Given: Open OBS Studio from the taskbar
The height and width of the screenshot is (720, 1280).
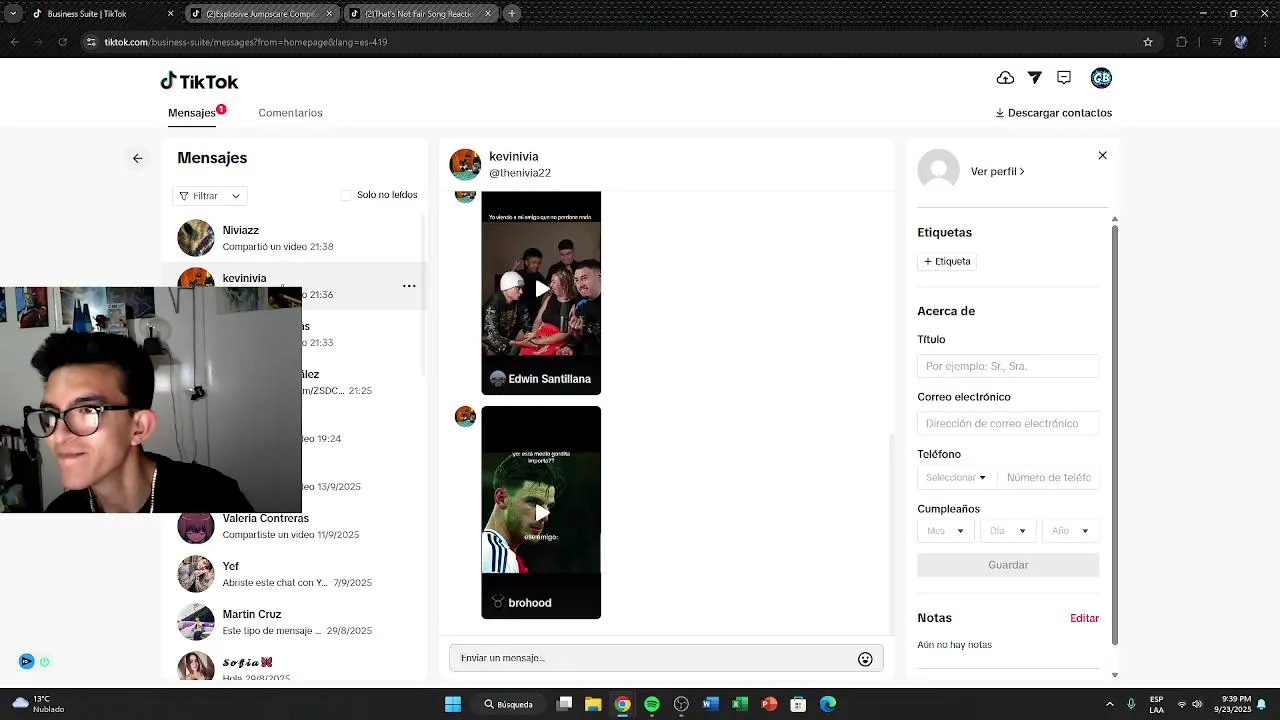Looking at the screenshot, I should (x=681, y=704).
